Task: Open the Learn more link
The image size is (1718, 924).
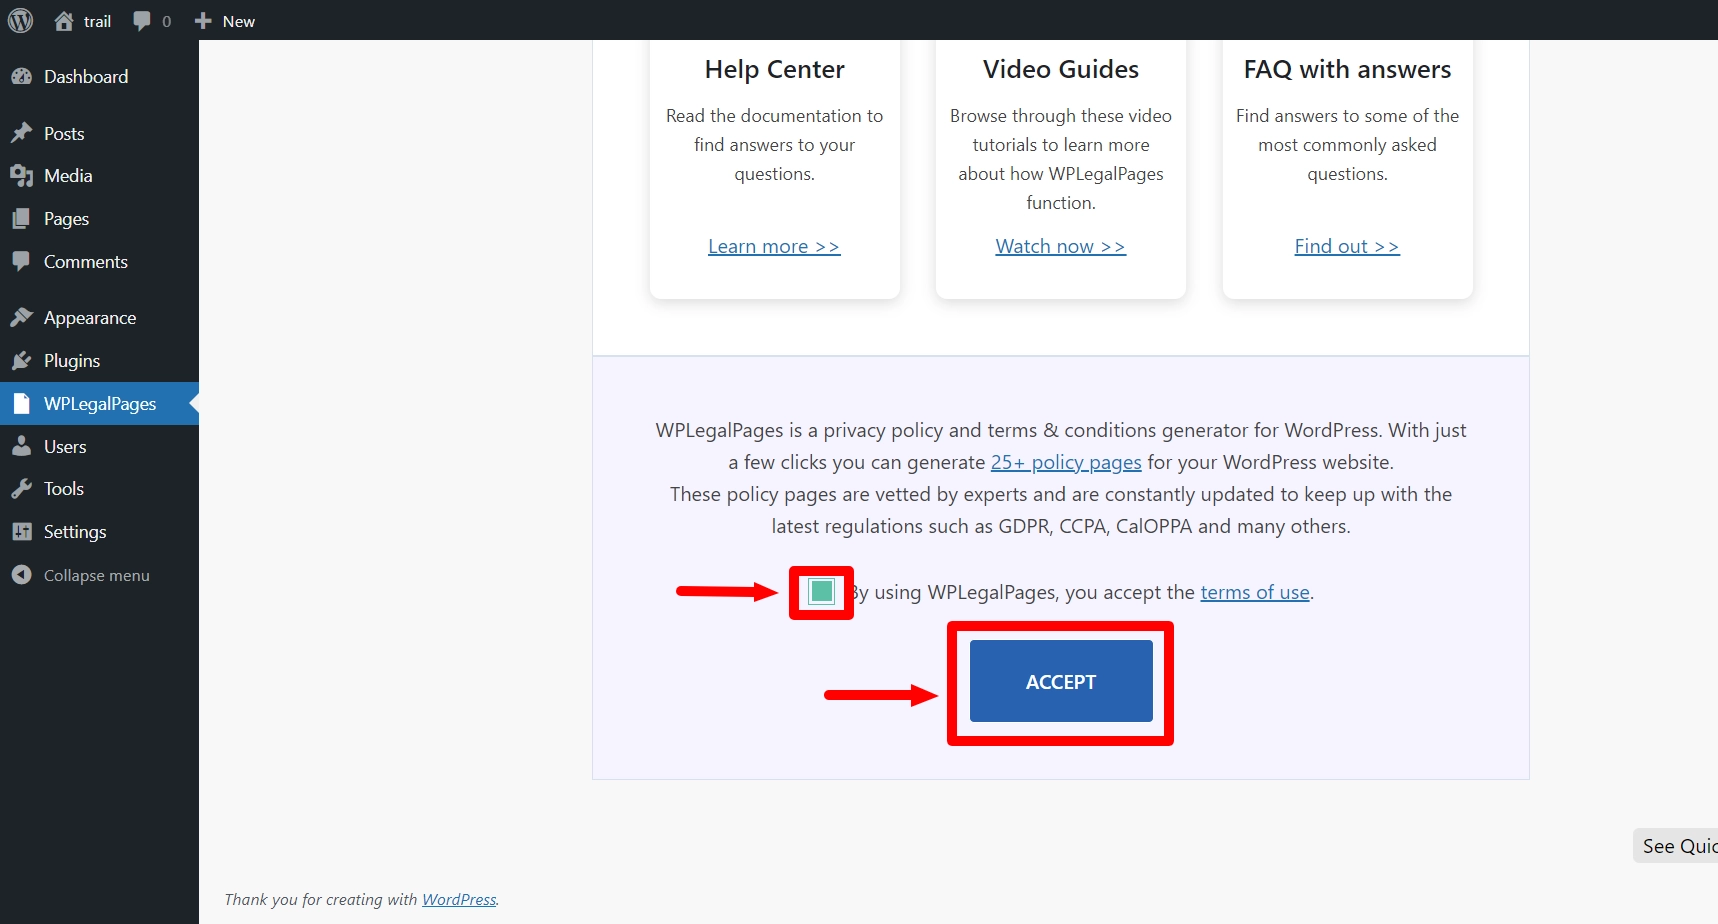Action: (x=774, y=247)
